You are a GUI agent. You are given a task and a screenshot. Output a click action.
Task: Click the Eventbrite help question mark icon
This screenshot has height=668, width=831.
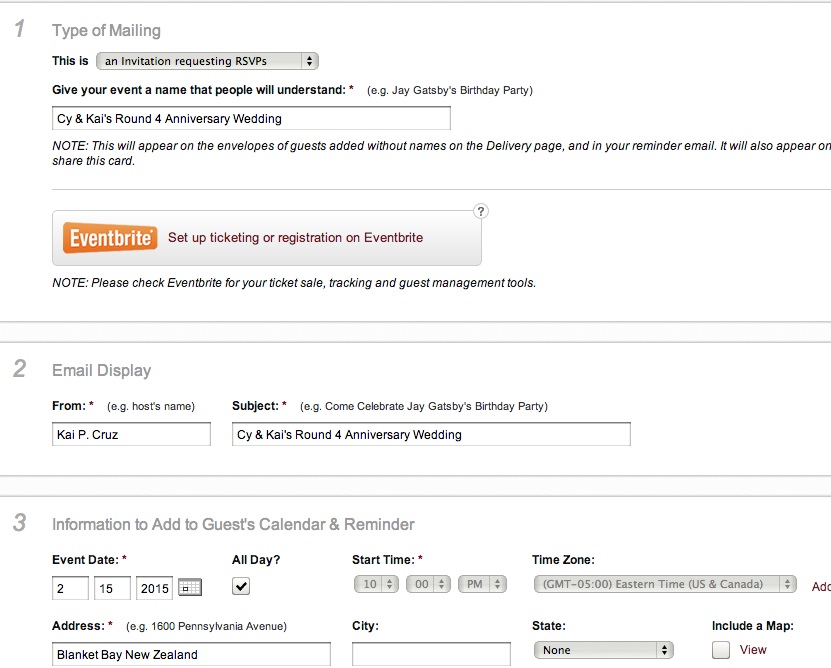481,211
